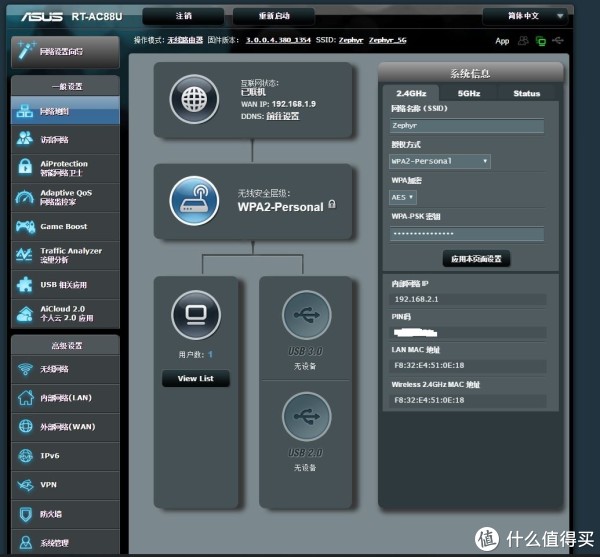
Task: Open the language dropdown
Action: pyautogui.click(x=524, y=16)
